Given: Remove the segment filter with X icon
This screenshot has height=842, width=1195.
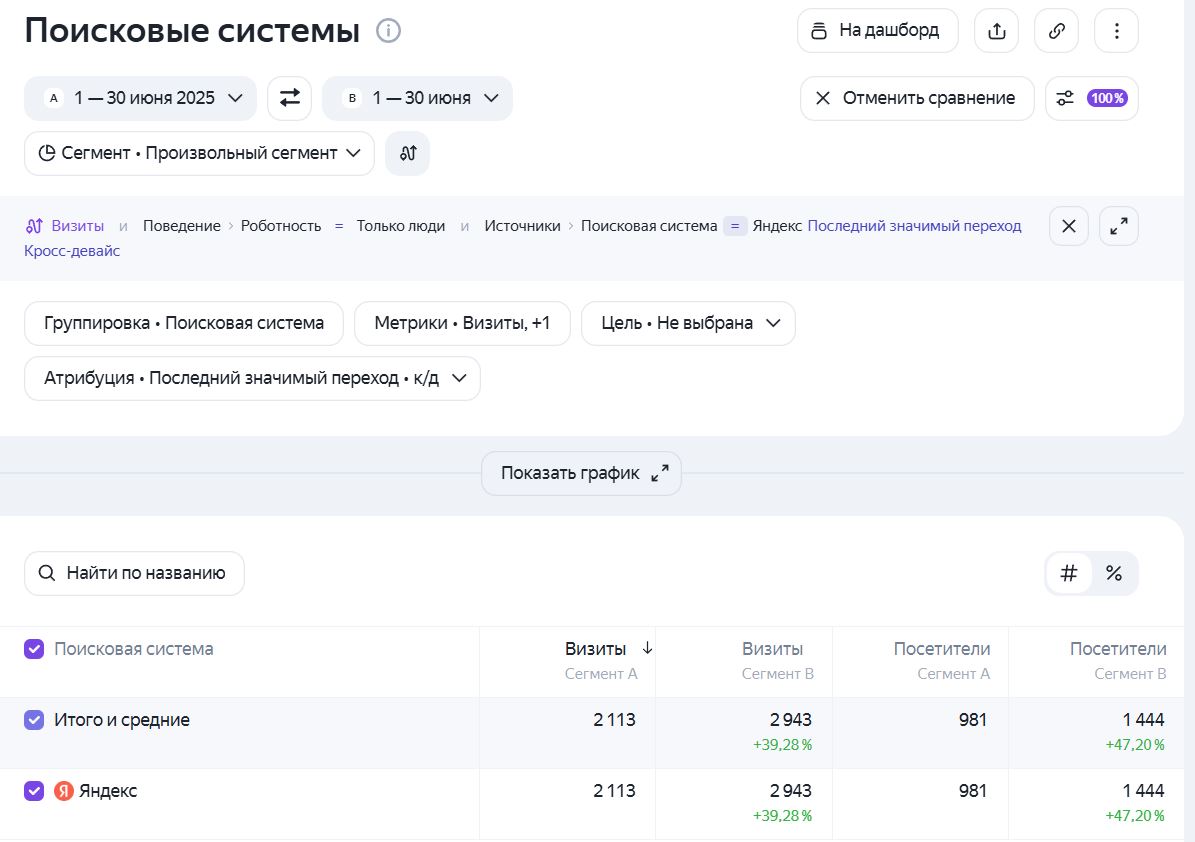Looking at the screenshot, I should 1068,226.
